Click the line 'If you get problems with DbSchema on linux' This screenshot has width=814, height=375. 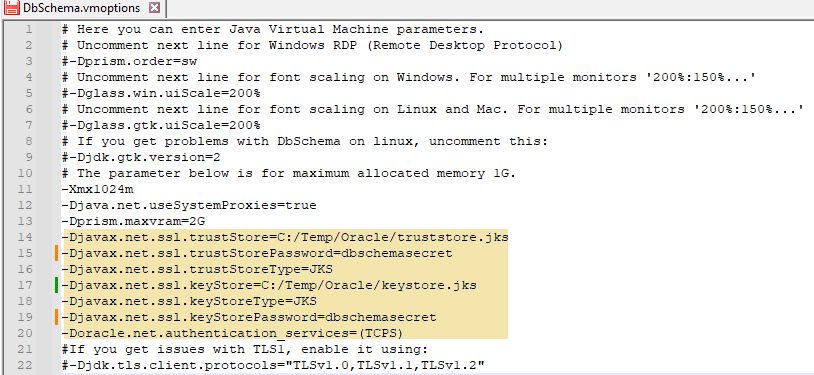click(304, 142)
